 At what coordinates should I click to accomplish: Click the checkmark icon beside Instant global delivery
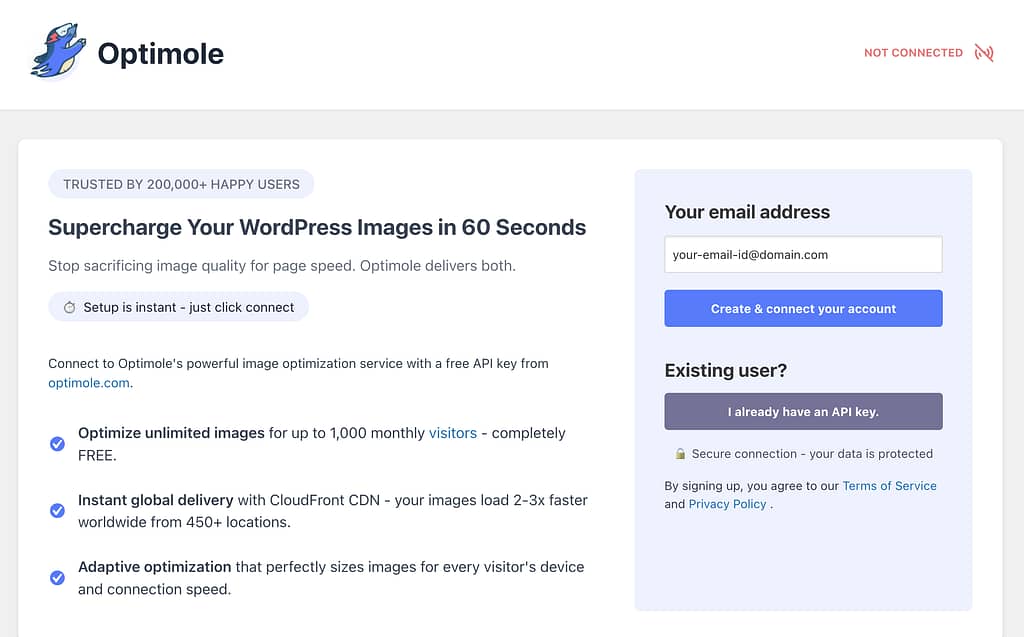[57, 510]
